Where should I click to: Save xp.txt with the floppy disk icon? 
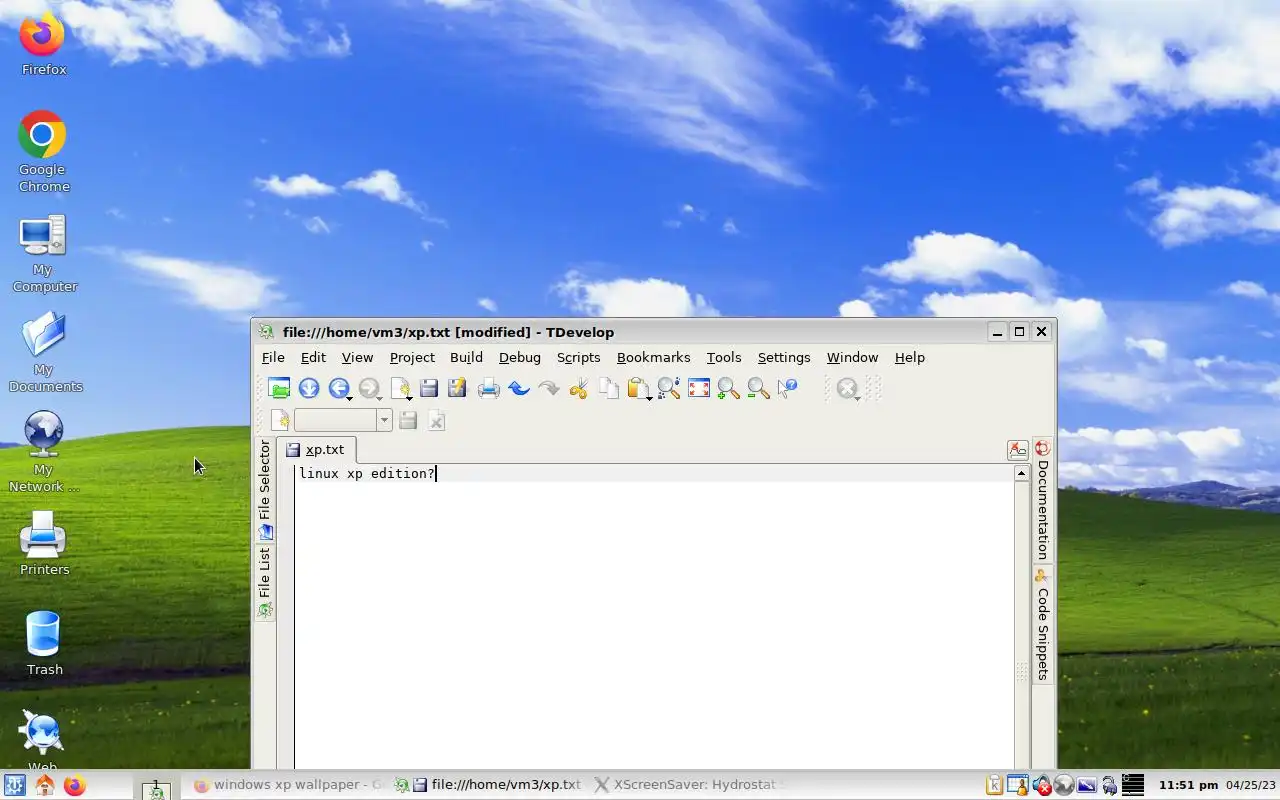coord(429,388)
